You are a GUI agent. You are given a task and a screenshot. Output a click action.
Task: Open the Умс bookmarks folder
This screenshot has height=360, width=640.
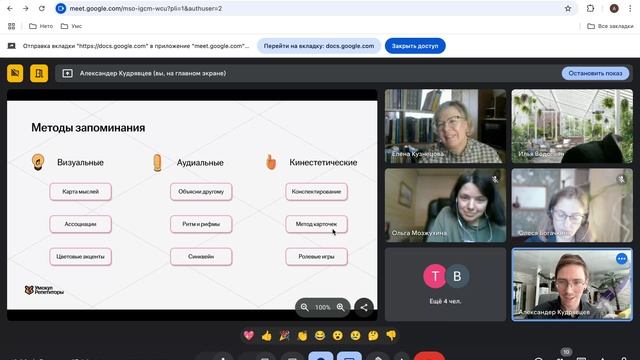click(x=71, y=26)
